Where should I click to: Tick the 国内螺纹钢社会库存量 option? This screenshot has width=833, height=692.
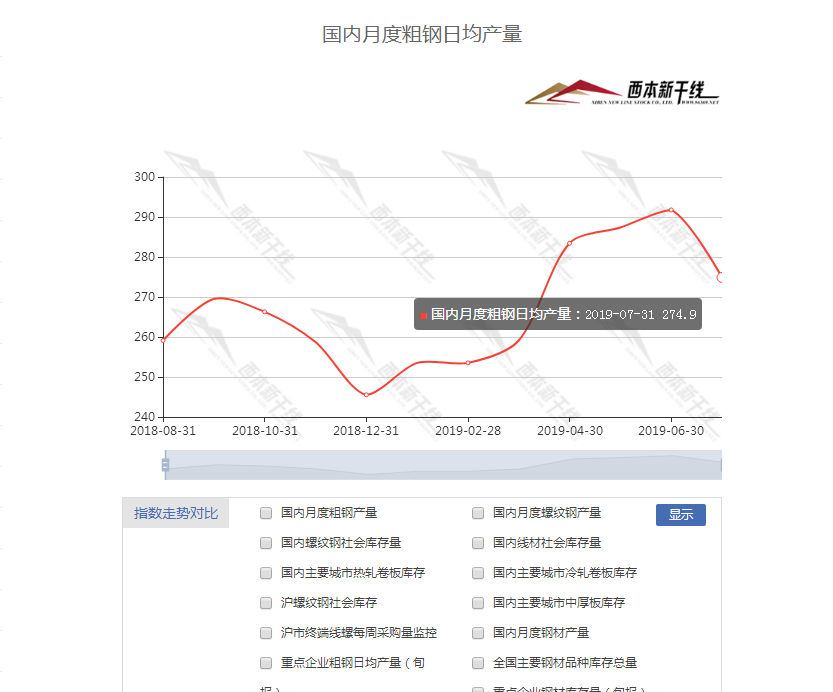click(266, 543)
